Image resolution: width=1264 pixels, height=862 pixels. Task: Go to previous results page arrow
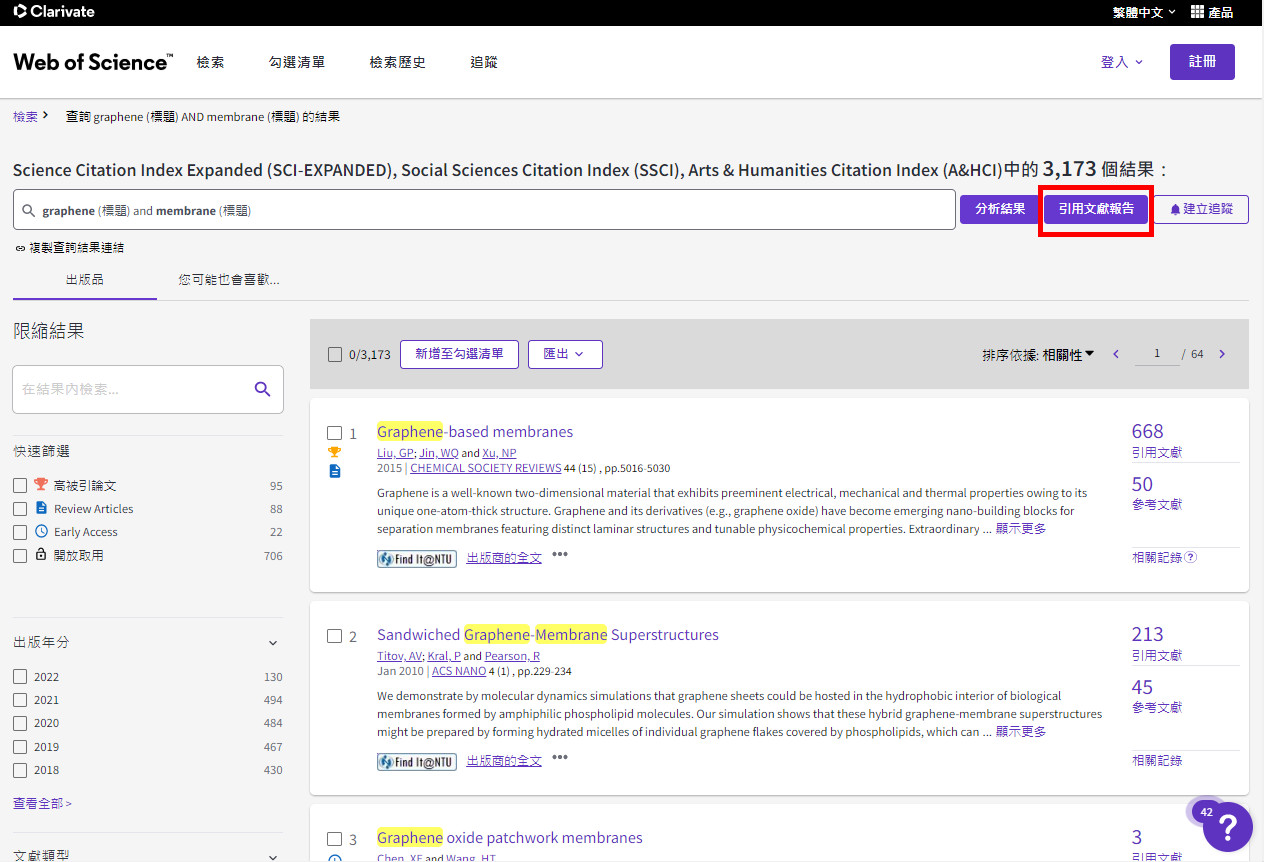(x=1116, y=354)
